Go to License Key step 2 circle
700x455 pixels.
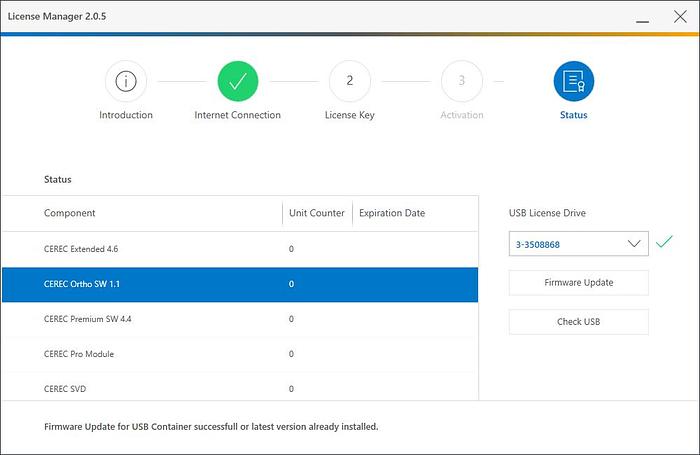pos(349,82)
